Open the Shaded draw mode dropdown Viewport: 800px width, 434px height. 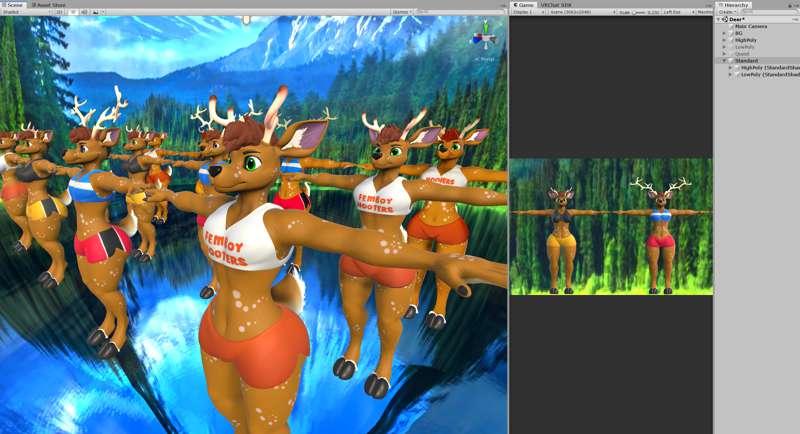[x=26, y=12]
